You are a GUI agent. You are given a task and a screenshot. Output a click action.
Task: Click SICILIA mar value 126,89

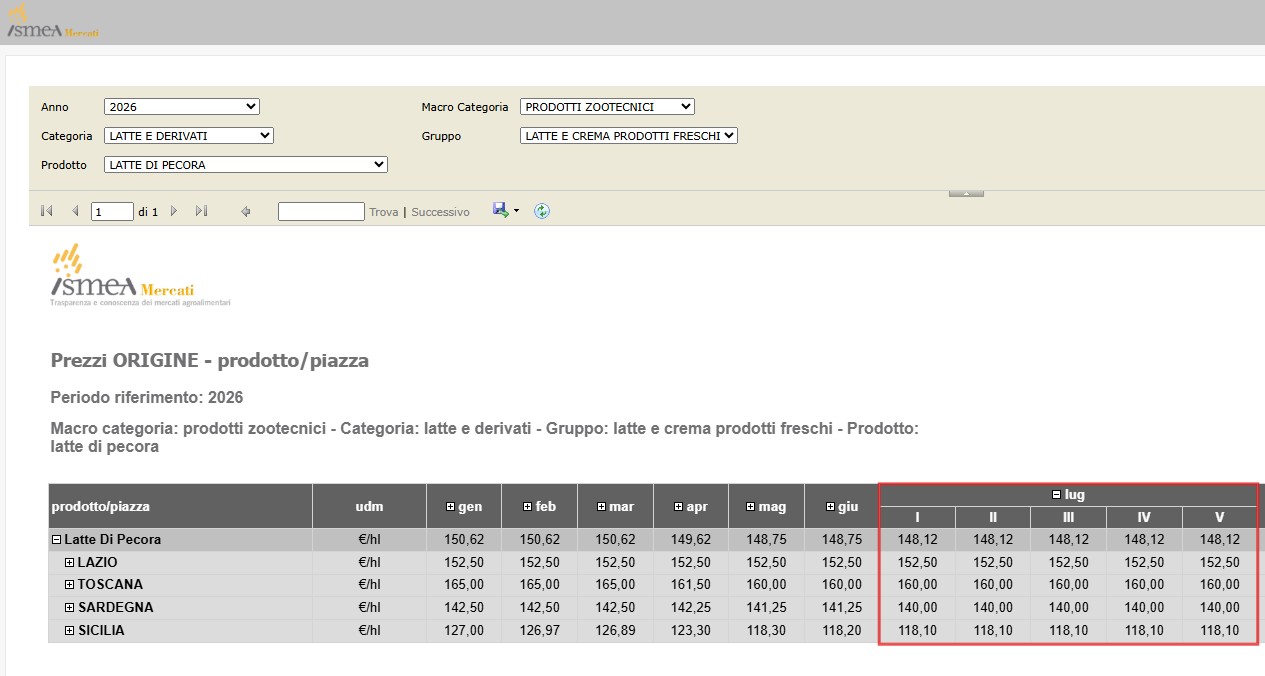[x=615, y=631]
